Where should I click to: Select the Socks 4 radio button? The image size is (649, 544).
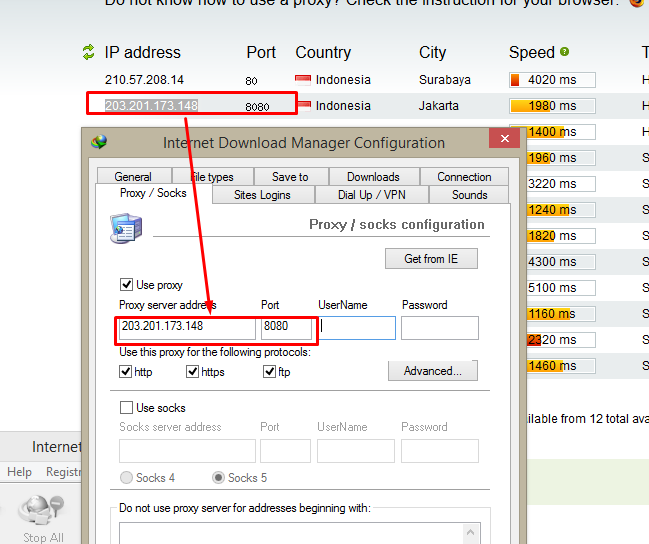(x=126, y=478)
